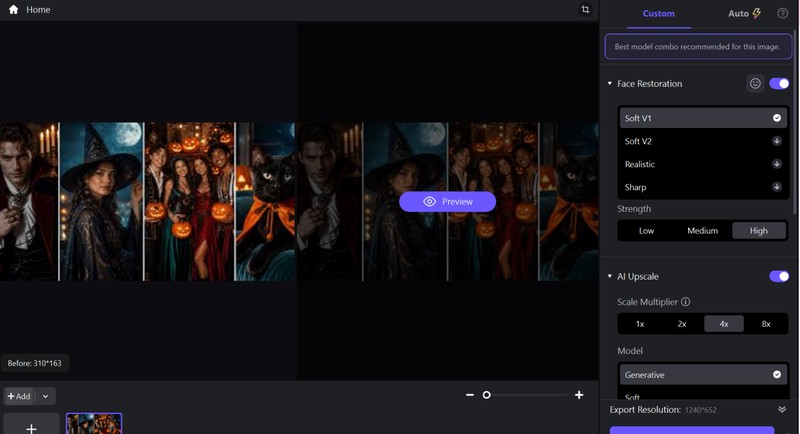Turn off the Face Restoration toggle

click(779, 84)
